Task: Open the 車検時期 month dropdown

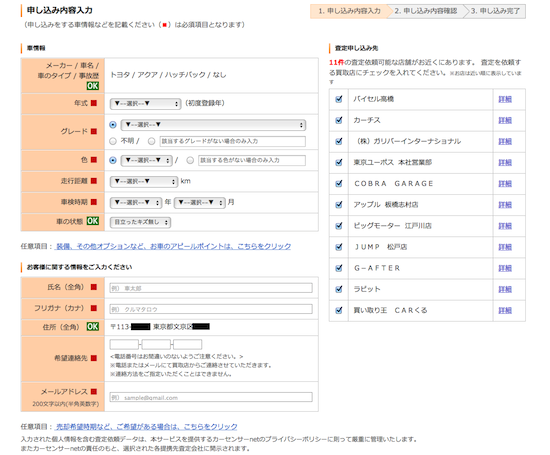Action: [199, 202]
